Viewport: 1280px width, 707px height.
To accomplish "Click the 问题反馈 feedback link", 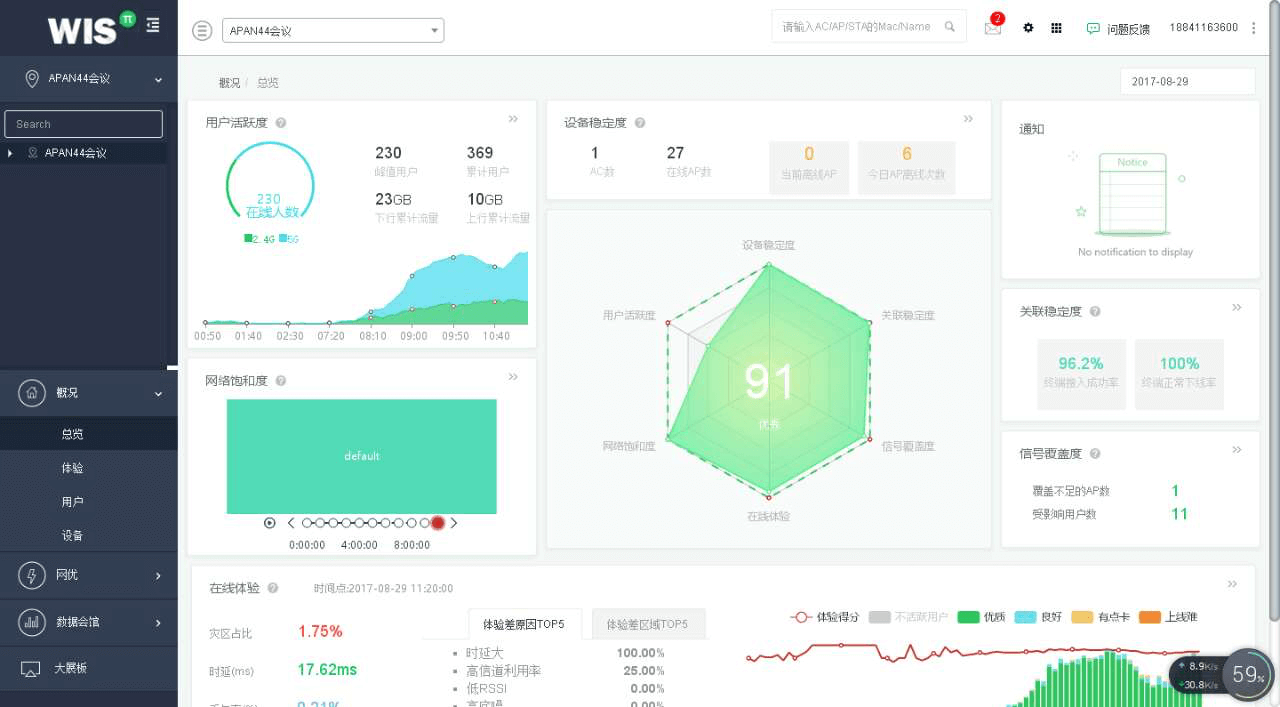I will (1118, 29).
